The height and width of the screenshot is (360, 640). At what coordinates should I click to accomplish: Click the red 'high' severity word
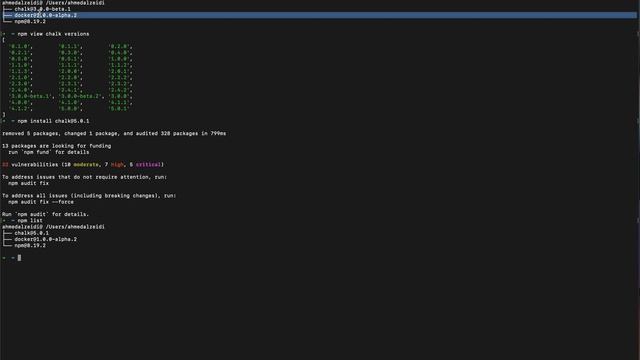[117, 165]
